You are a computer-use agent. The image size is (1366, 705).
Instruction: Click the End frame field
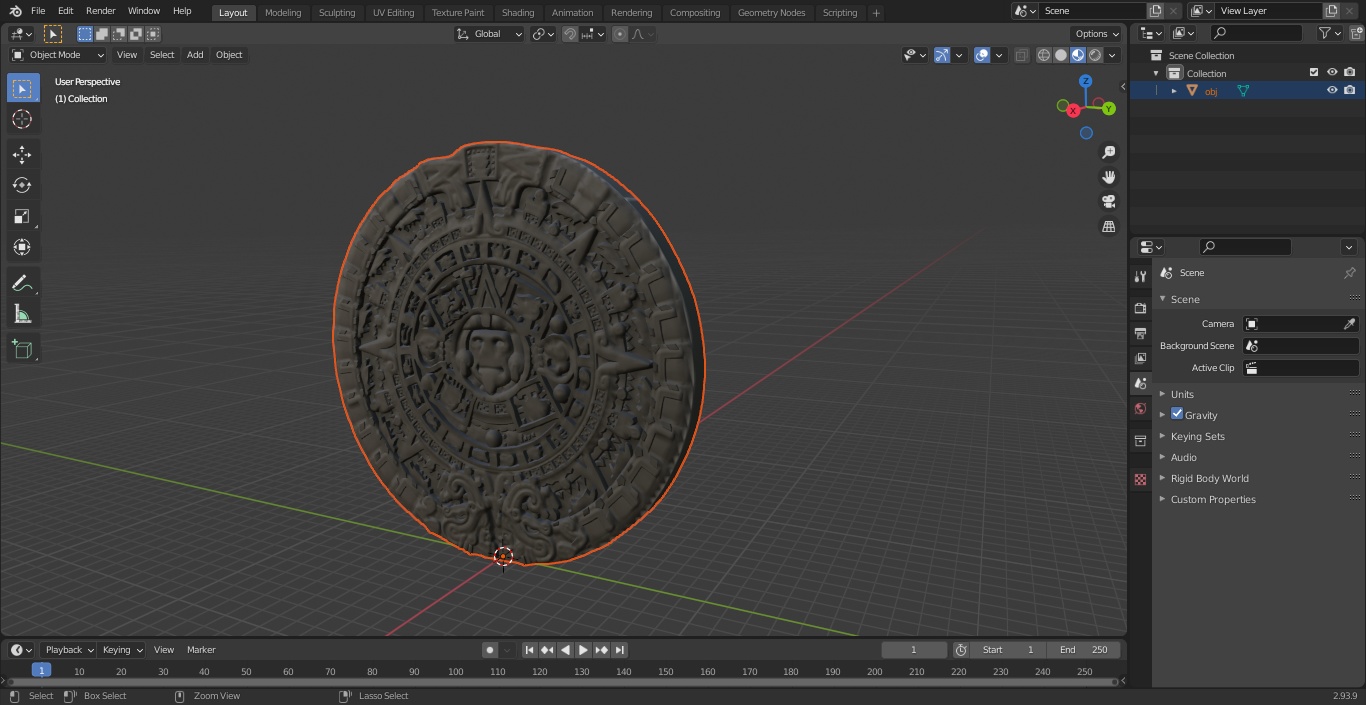pos(1084,650)
